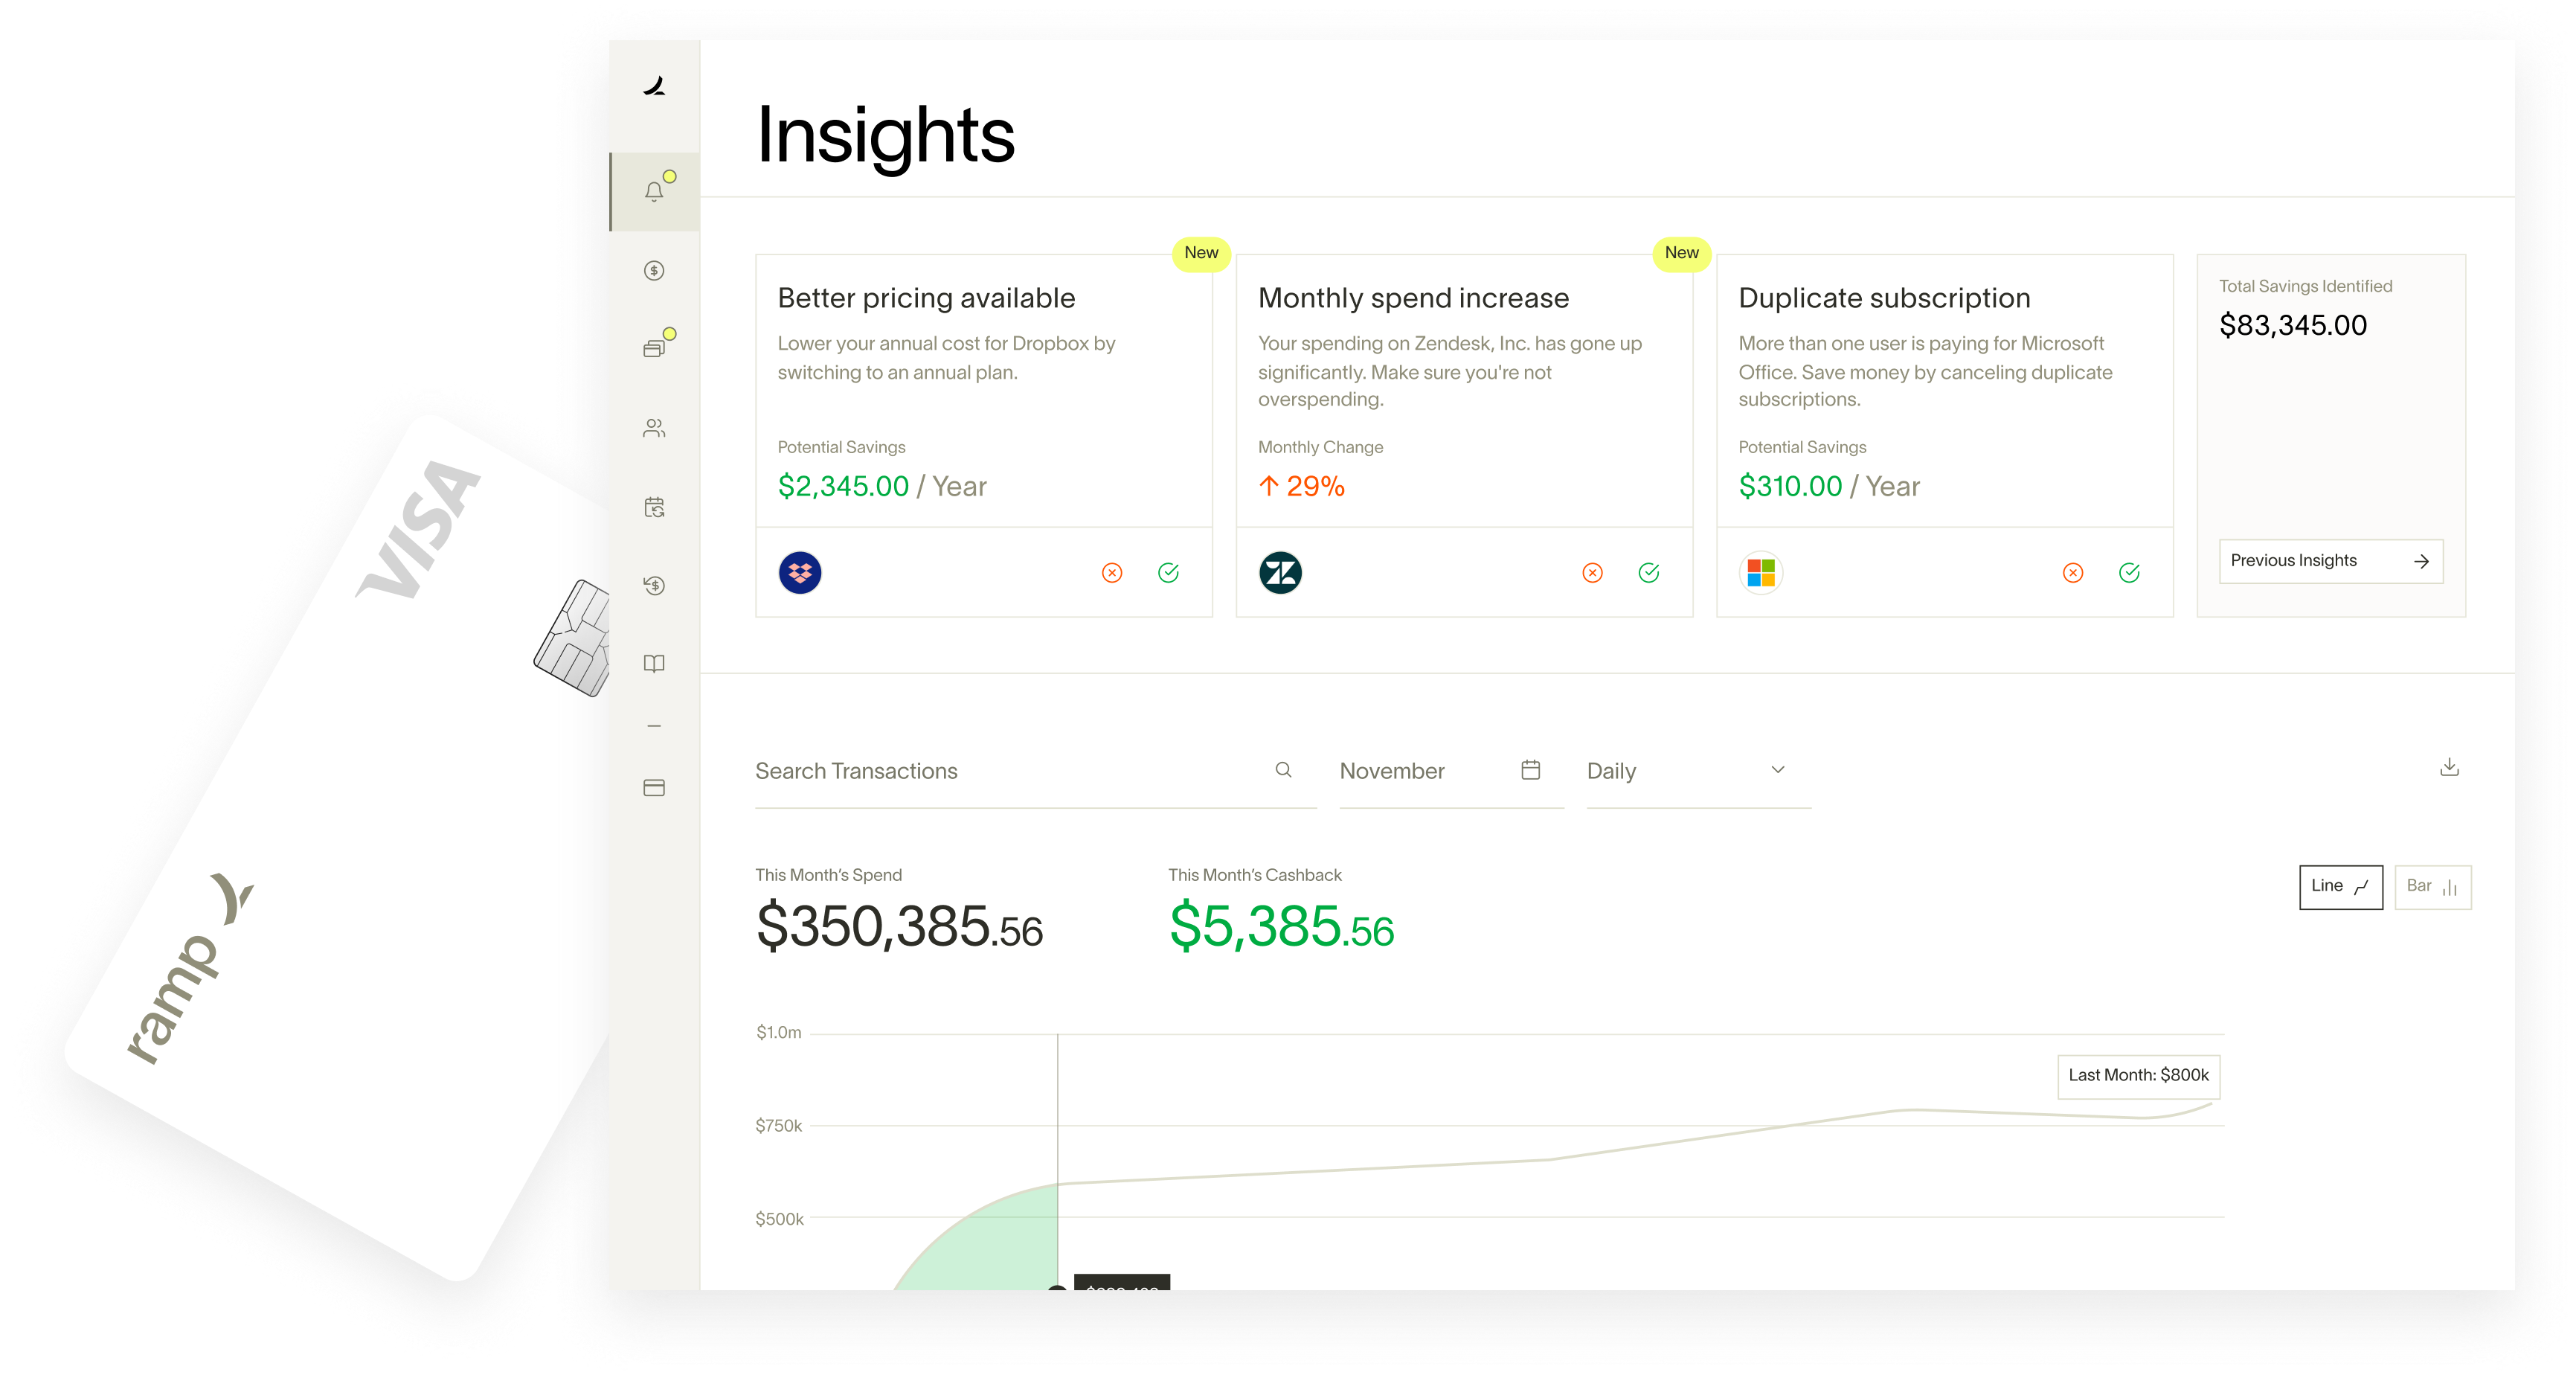Viewport: 2576px width, 1375px height.
Task: Accept the Better pricing available insight
Action: 1168,573
